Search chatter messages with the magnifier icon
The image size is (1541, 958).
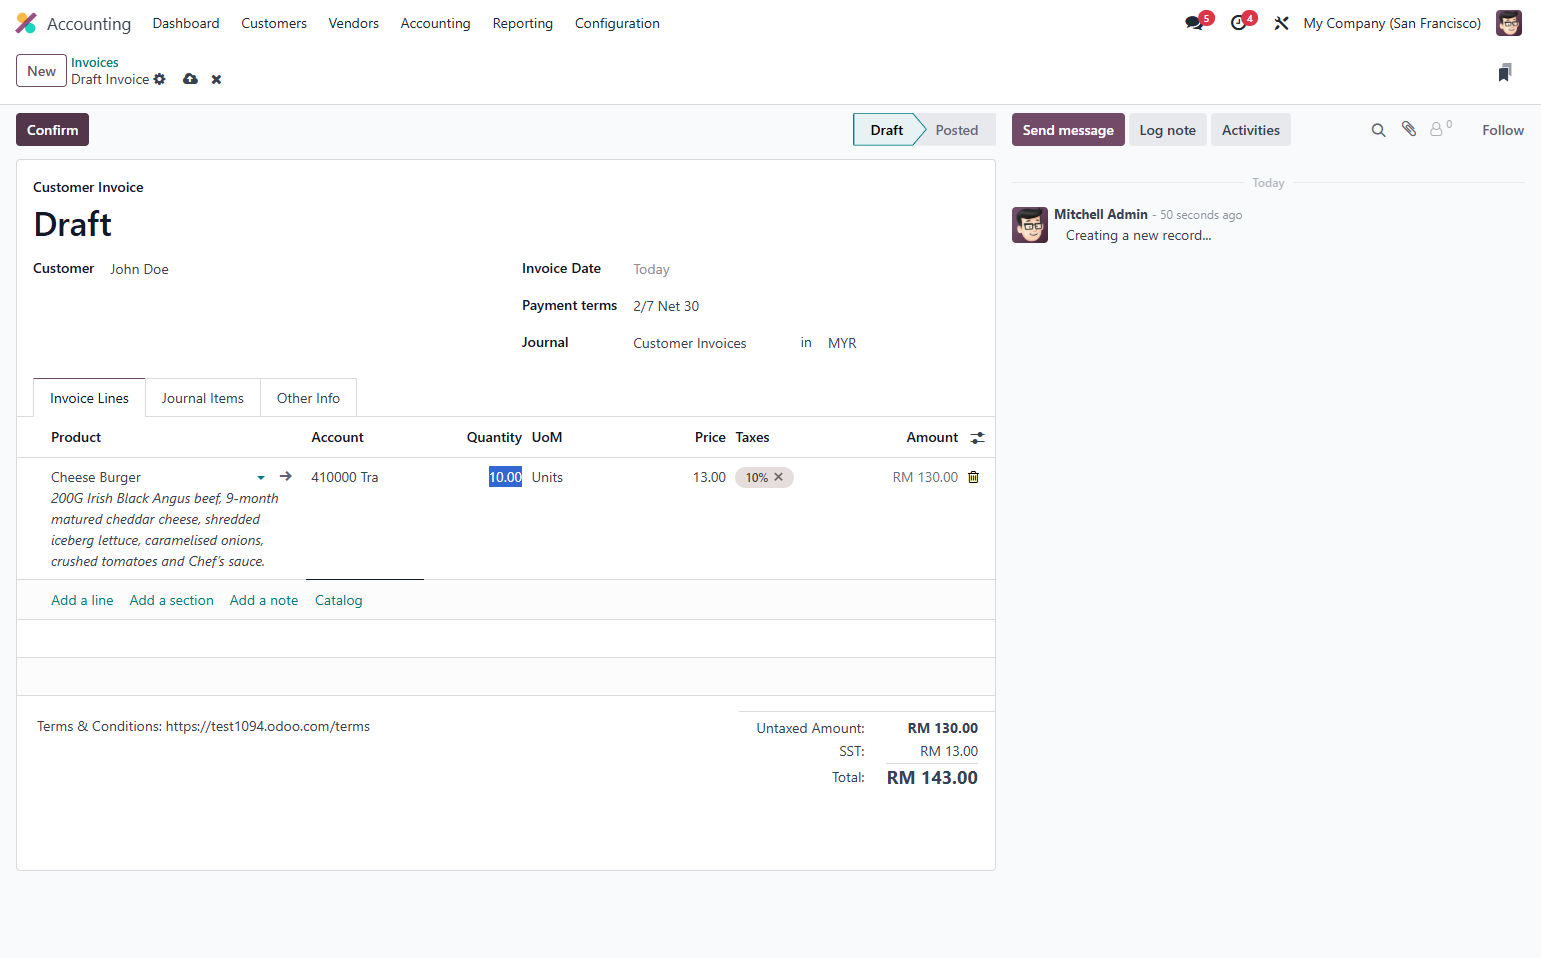pyautogui.click(x=1378, y=130)
